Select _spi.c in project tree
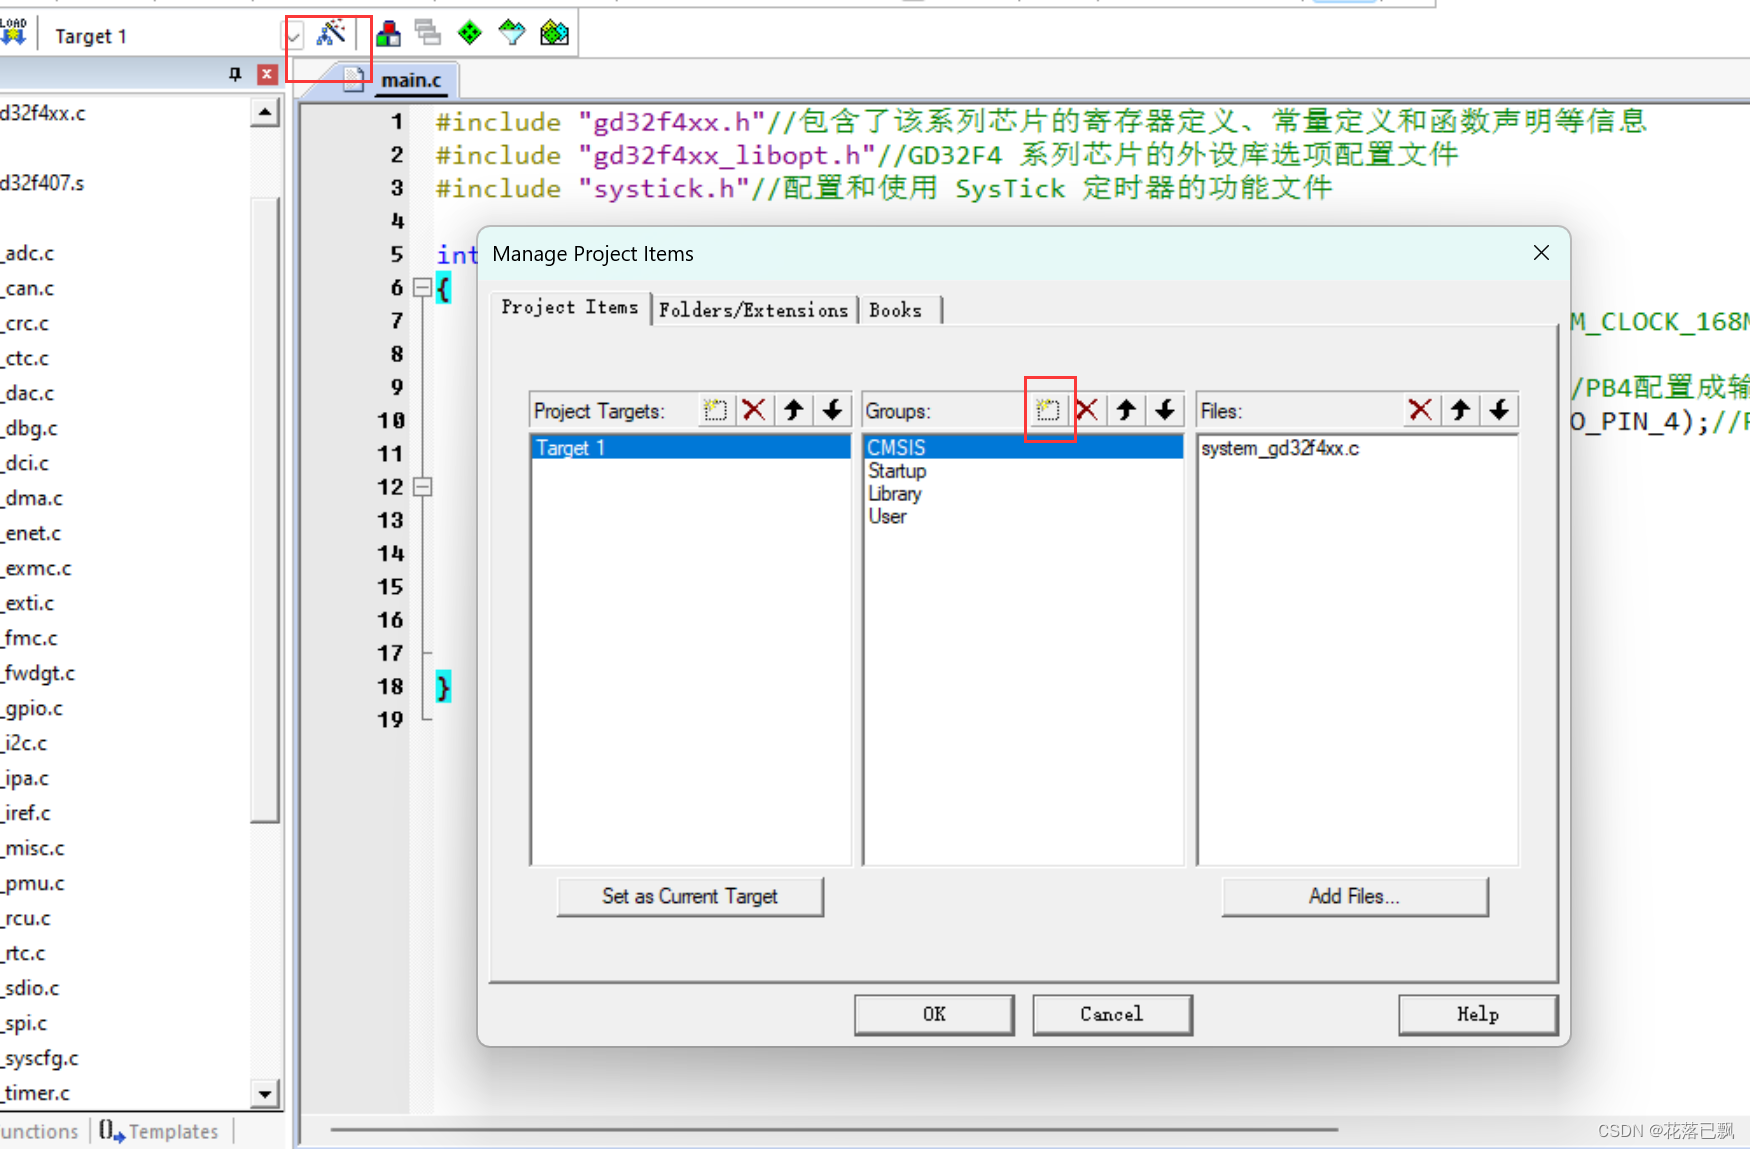 click(x=24, y=1023)
